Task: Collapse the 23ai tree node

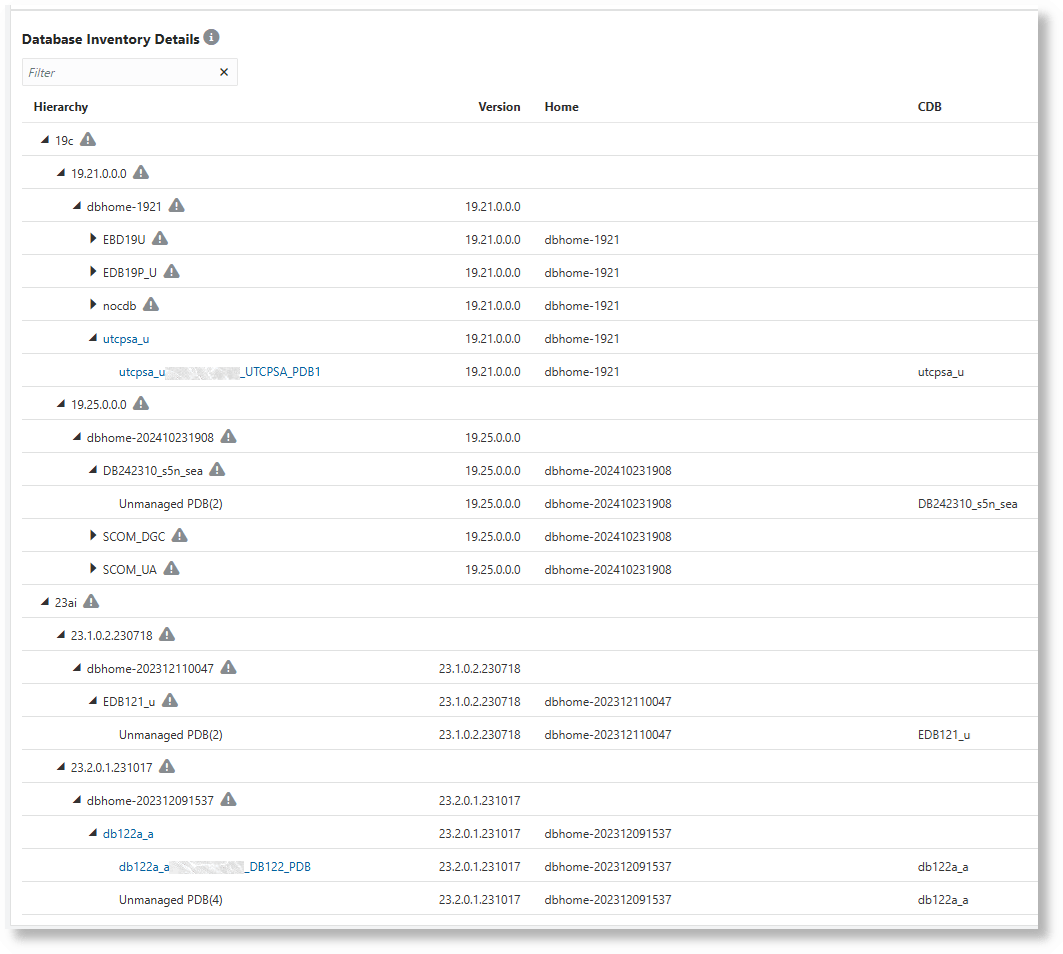Action: 45,601
